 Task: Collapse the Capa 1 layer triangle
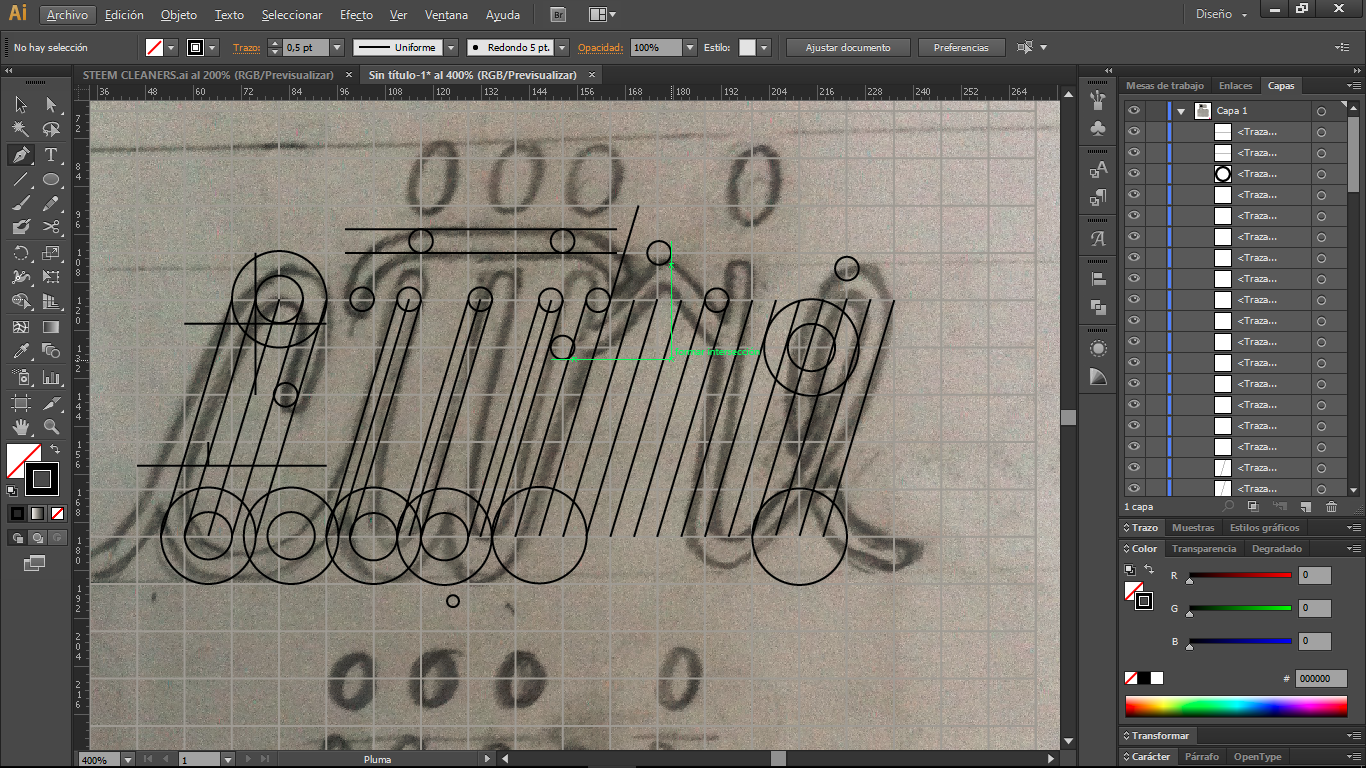tap(1181, 111)
